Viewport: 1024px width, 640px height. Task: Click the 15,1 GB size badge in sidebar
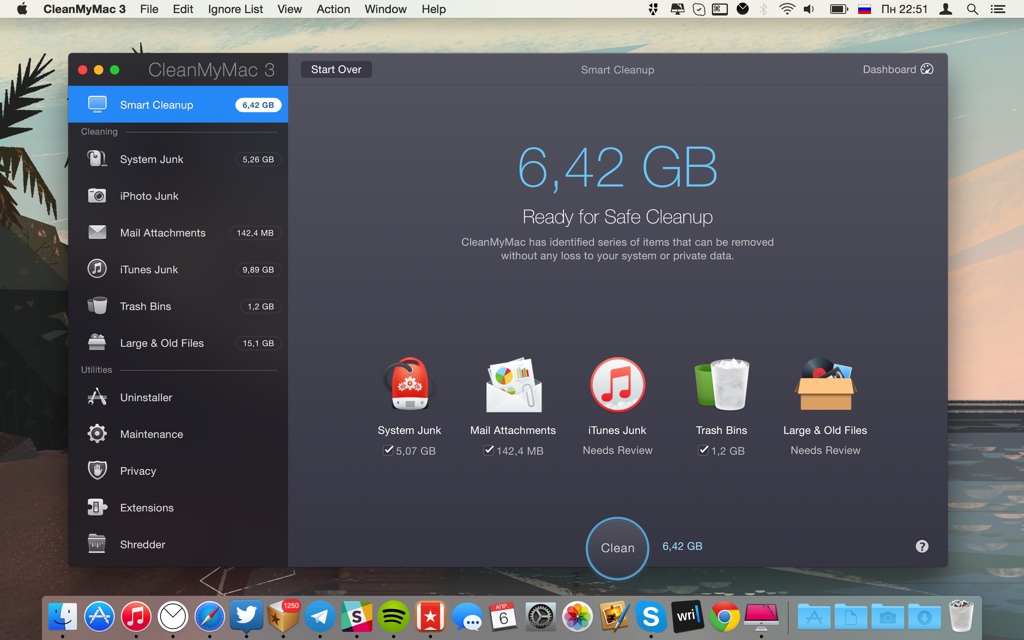click(258, 343)
